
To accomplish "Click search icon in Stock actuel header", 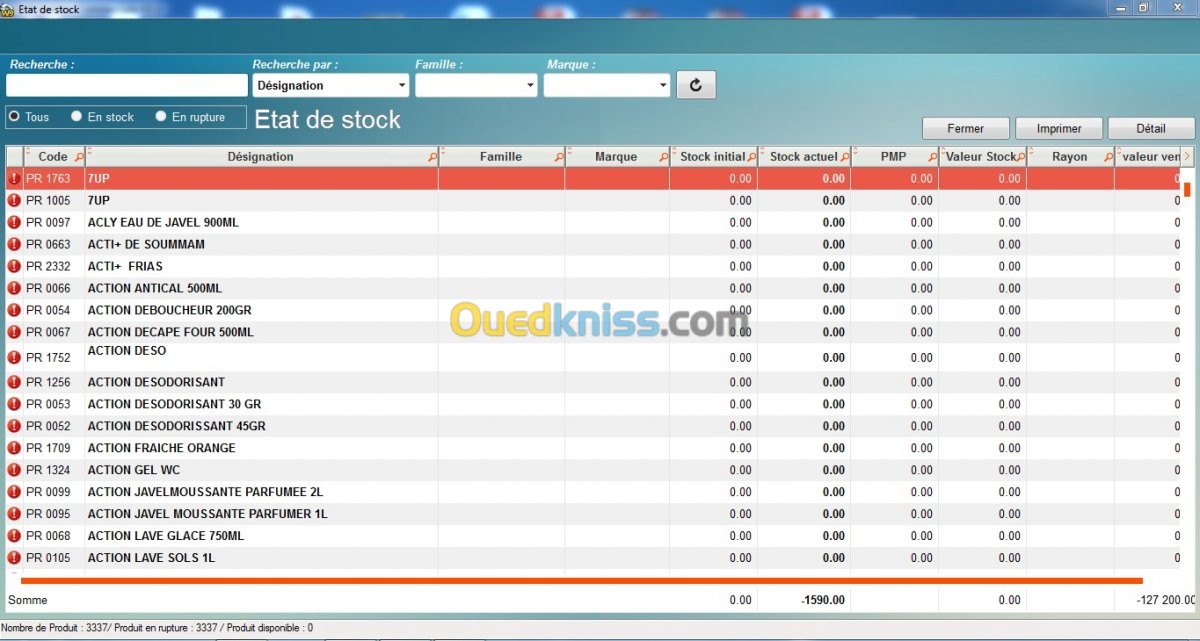I will click(x=844, y=158).
